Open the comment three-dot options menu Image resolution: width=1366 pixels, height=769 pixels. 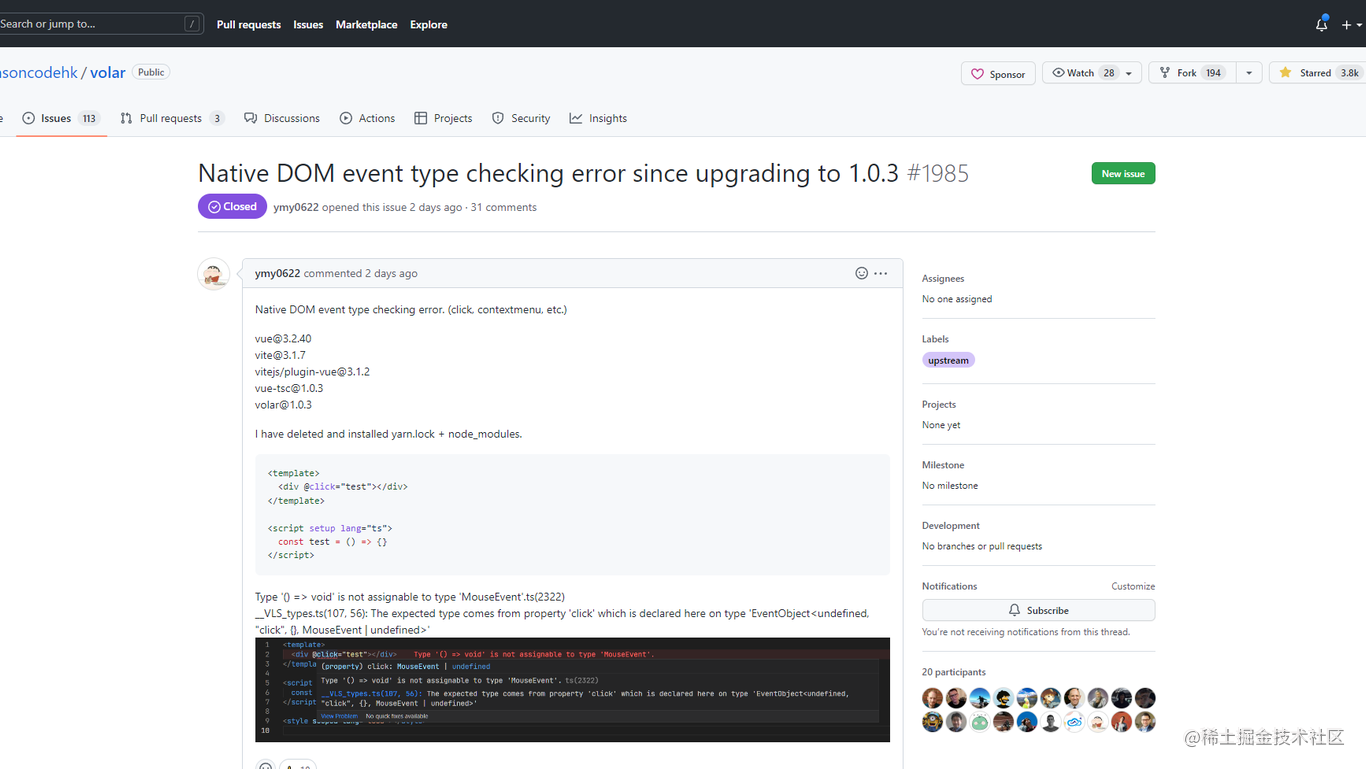tap(880, 273)
